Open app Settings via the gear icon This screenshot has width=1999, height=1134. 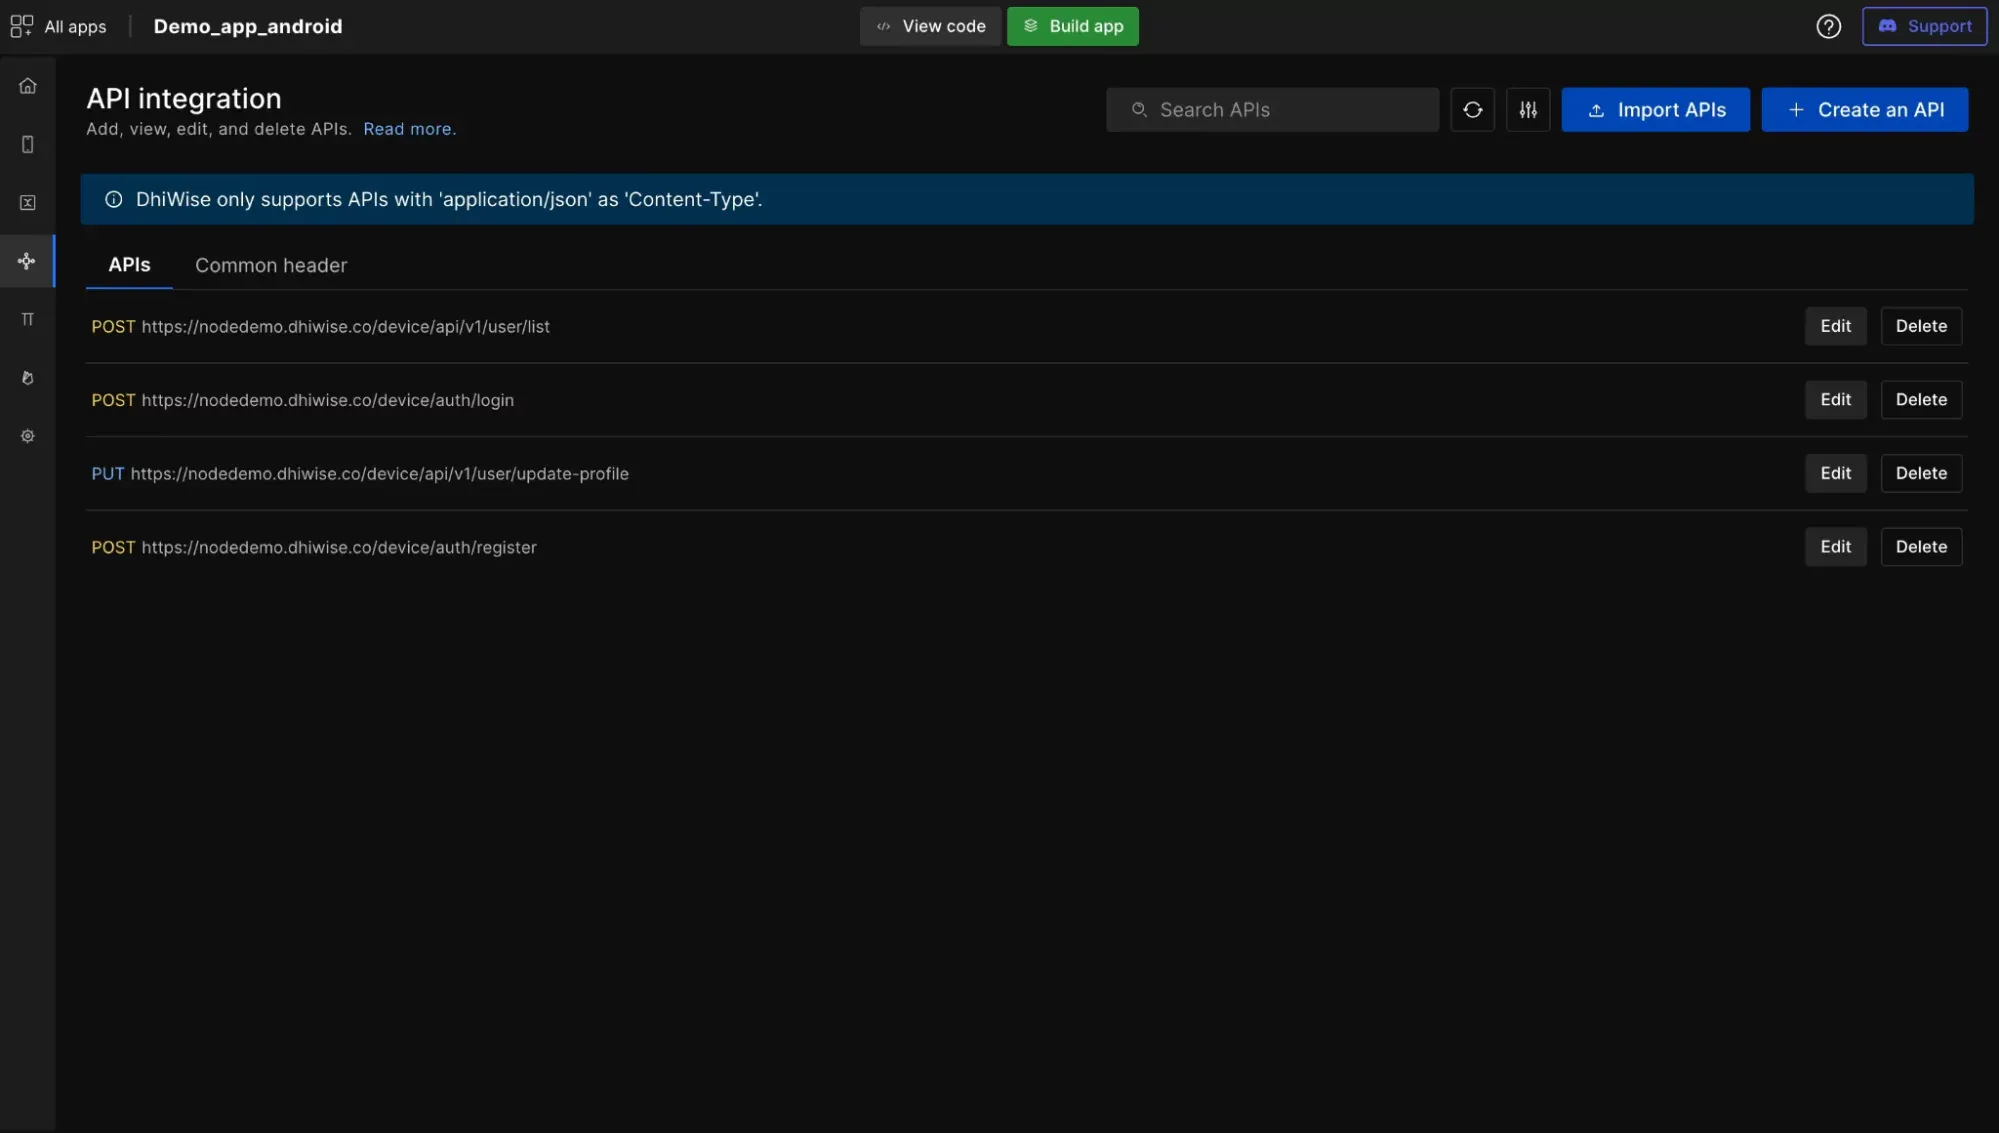click(27, 435)
